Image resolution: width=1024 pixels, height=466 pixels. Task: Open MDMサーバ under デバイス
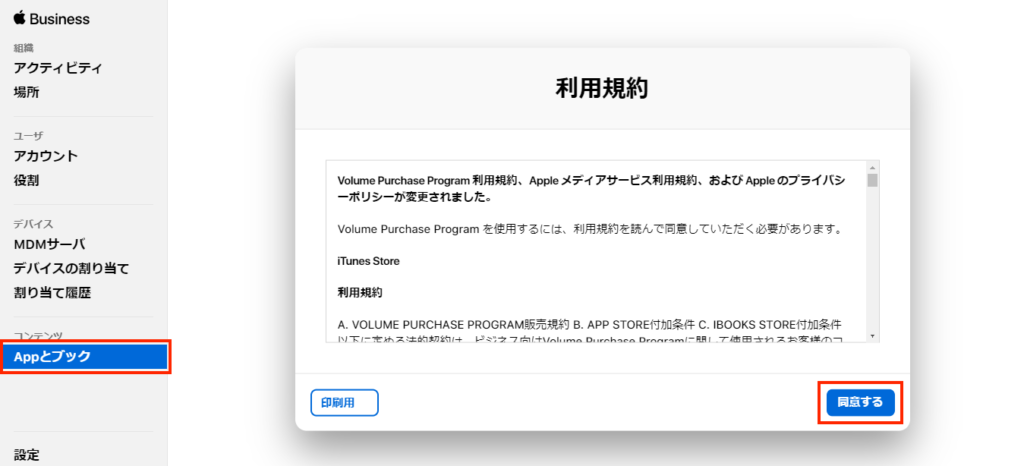pos(49,245)
